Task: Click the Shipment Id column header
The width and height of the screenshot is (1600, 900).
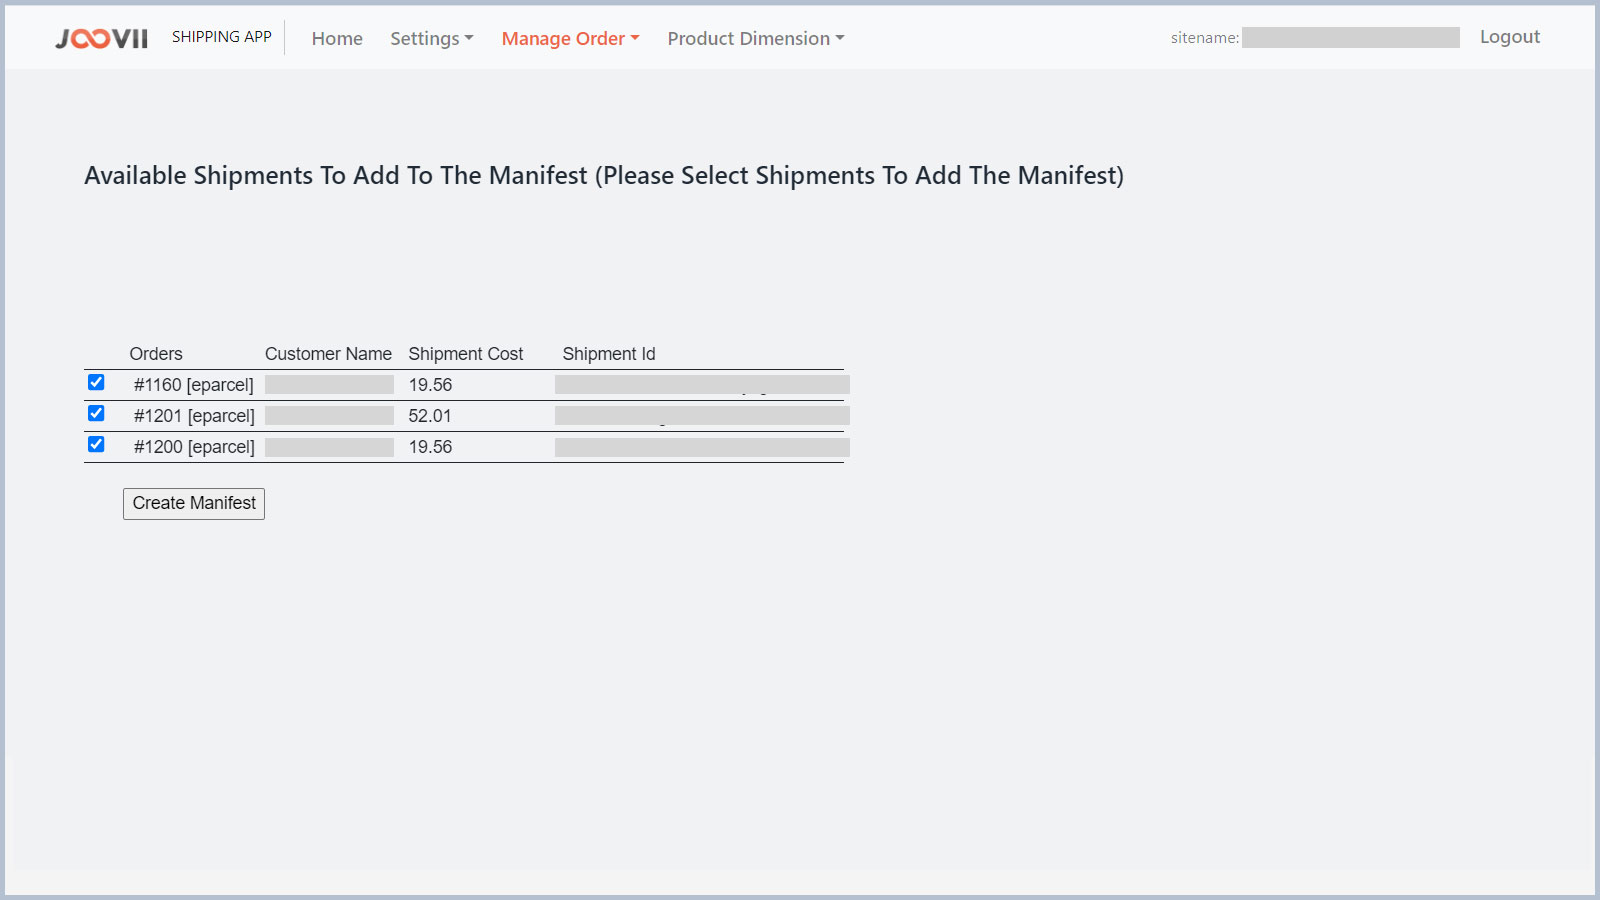Action: click(x=609, y=354)
